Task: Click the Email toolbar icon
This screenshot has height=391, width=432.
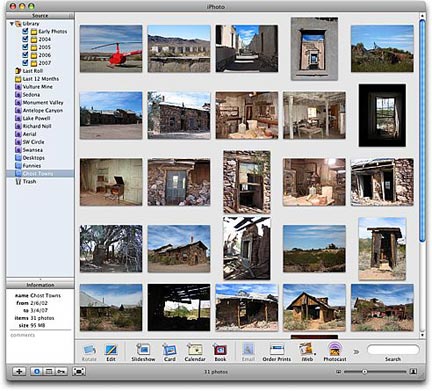Action: pos(248,353)
